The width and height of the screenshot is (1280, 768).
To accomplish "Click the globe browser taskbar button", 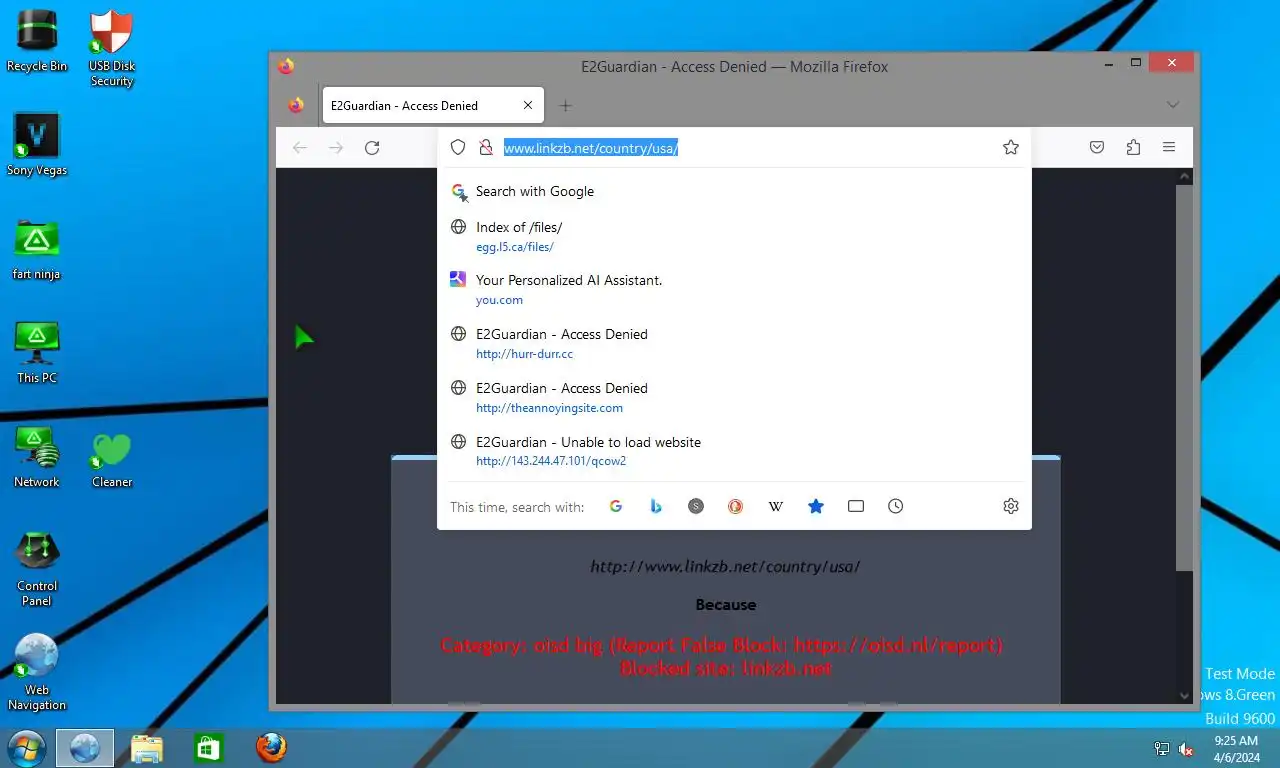I will (85, 748).
